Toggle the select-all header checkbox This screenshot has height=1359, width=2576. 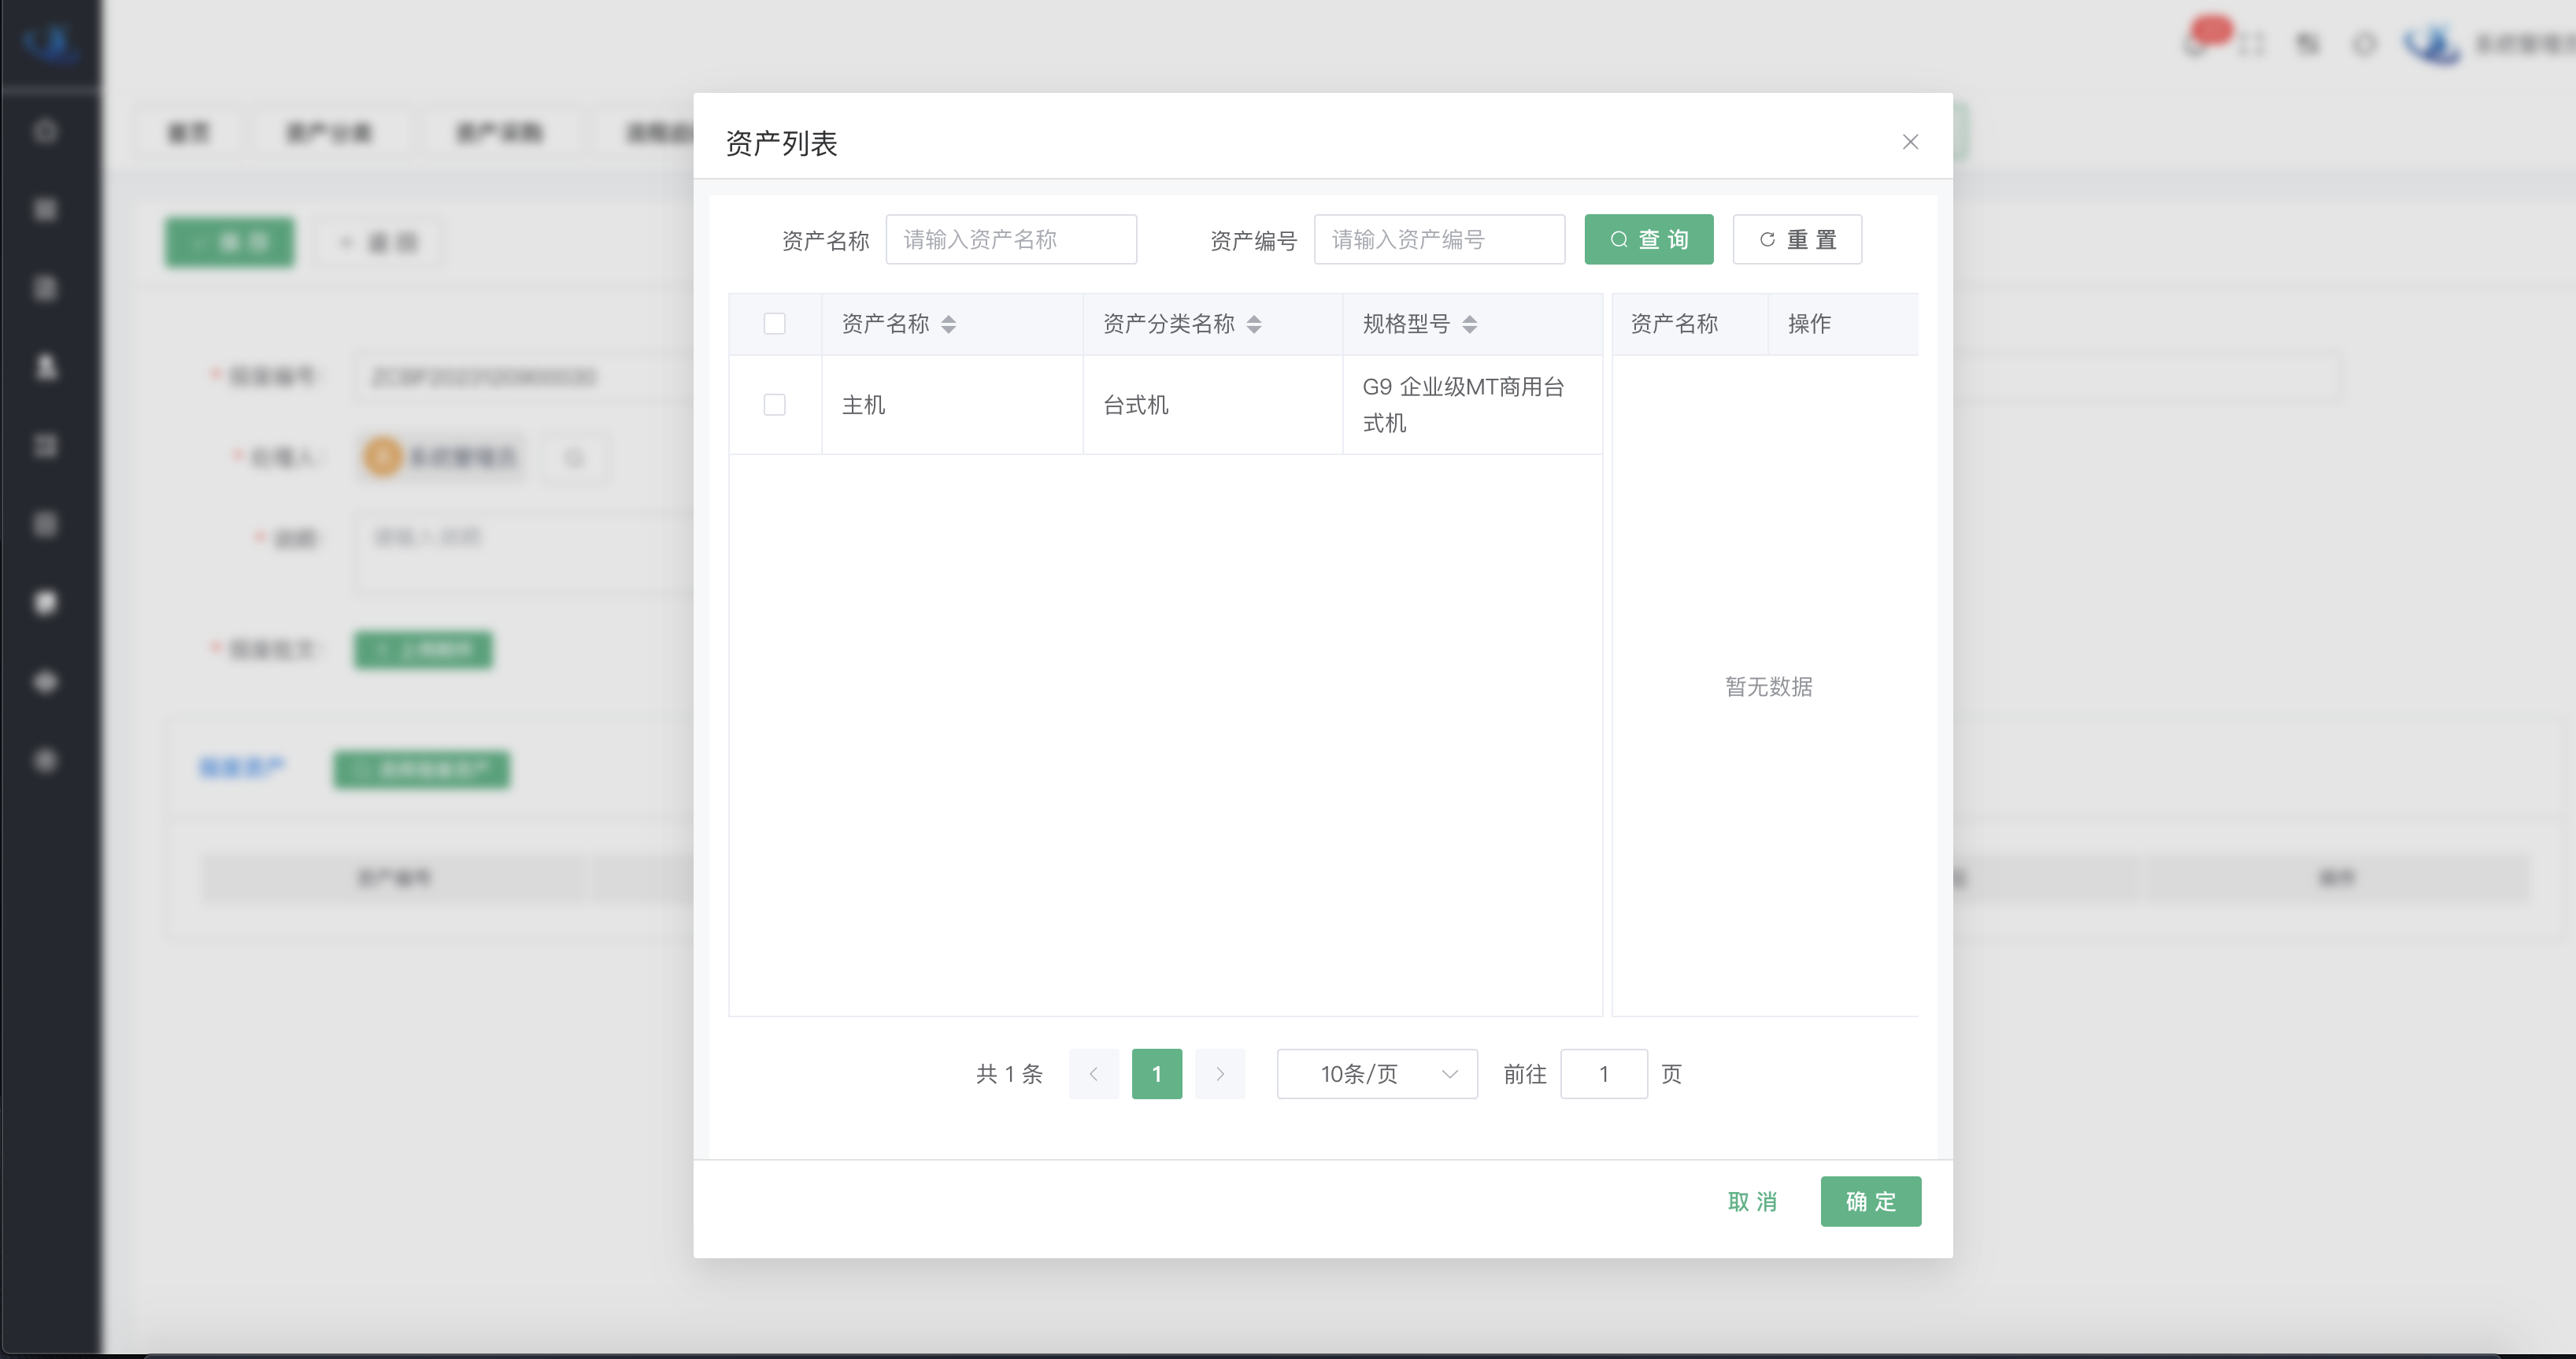click(774, 323)
